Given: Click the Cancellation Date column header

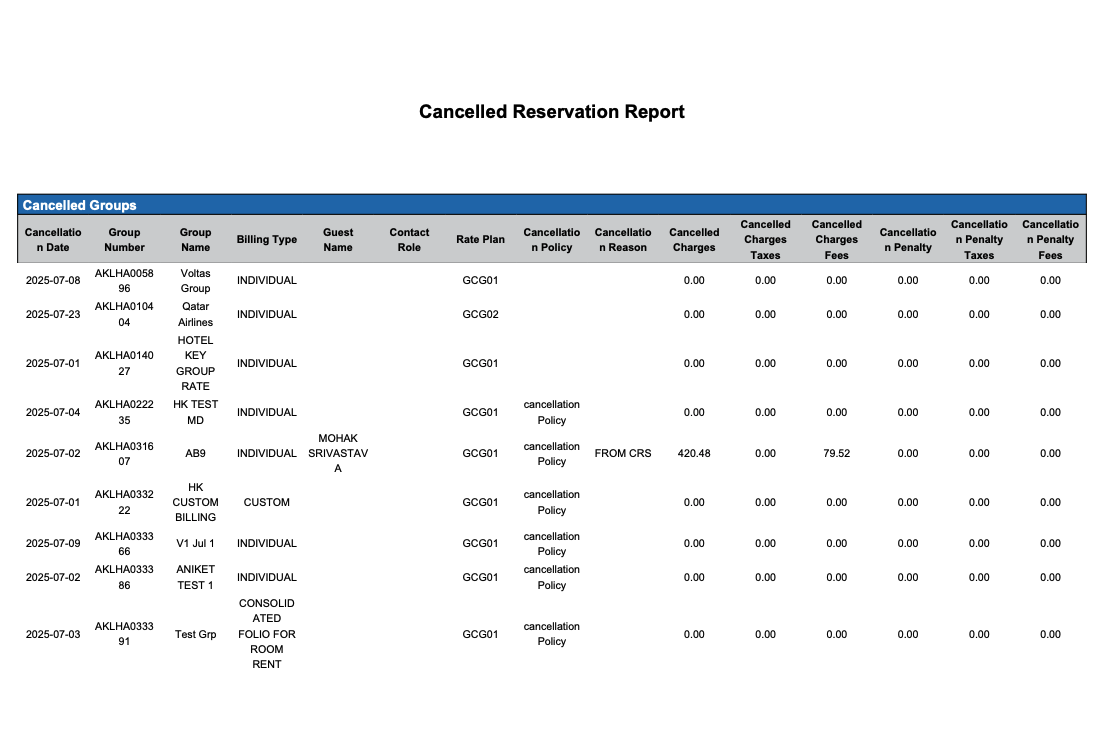Looking at the screenshot, I should click(x=53, y=240).
